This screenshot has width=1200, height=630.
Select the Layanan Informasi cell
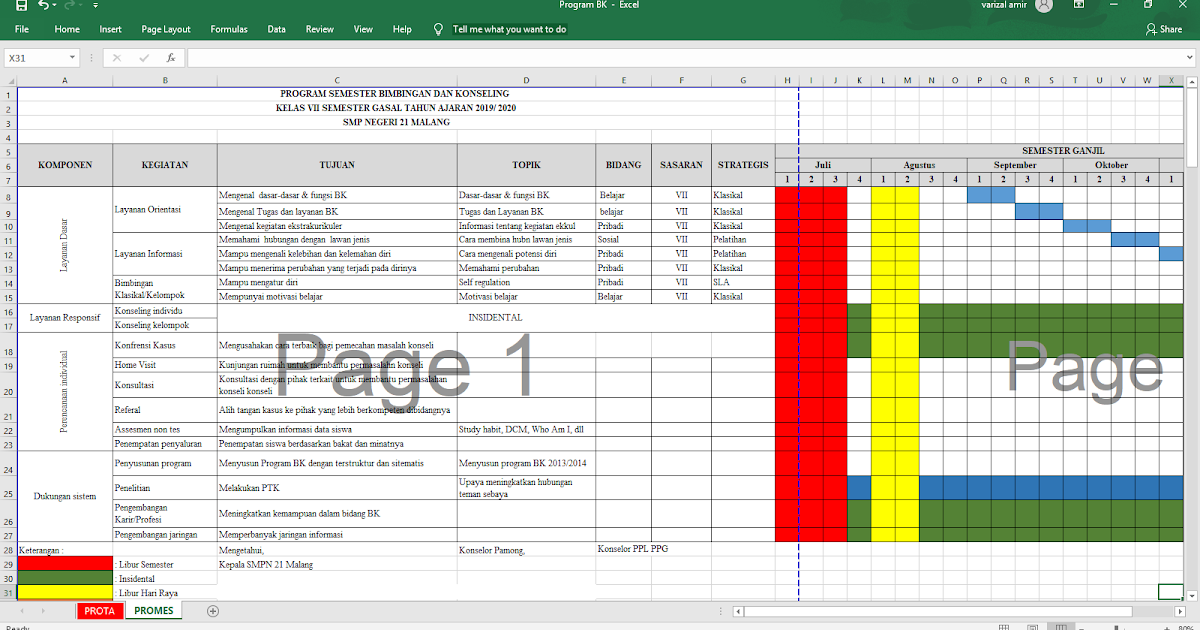(x=165, y=254)
